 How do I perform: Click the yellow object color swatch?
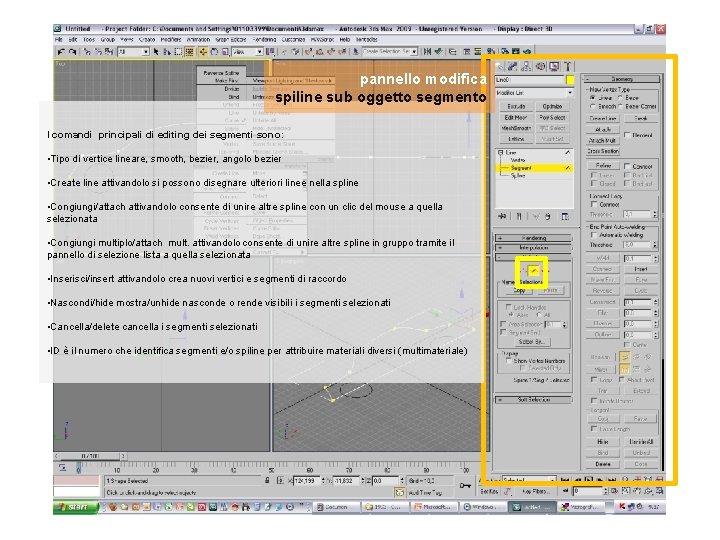pos(570,80)
